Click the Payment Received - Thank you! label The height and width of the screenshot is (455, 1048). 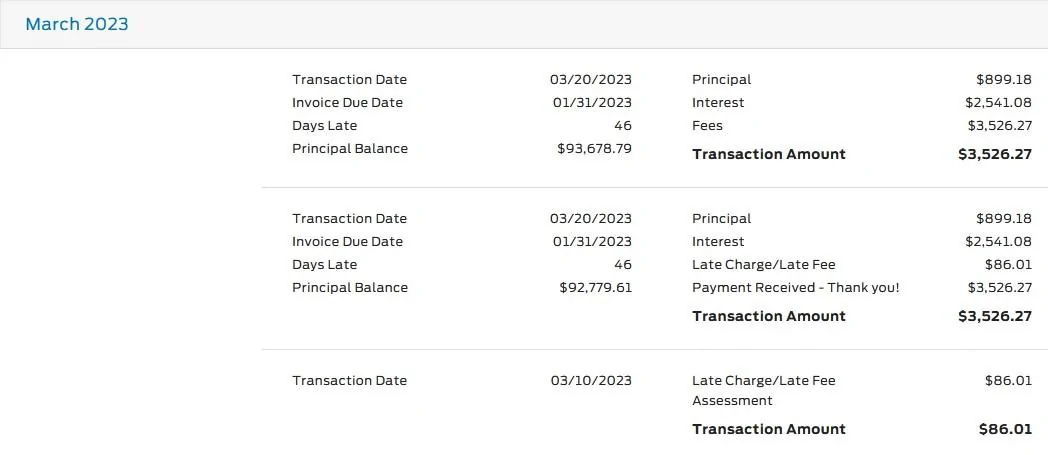pyautogui.click(x=795, y=288)
